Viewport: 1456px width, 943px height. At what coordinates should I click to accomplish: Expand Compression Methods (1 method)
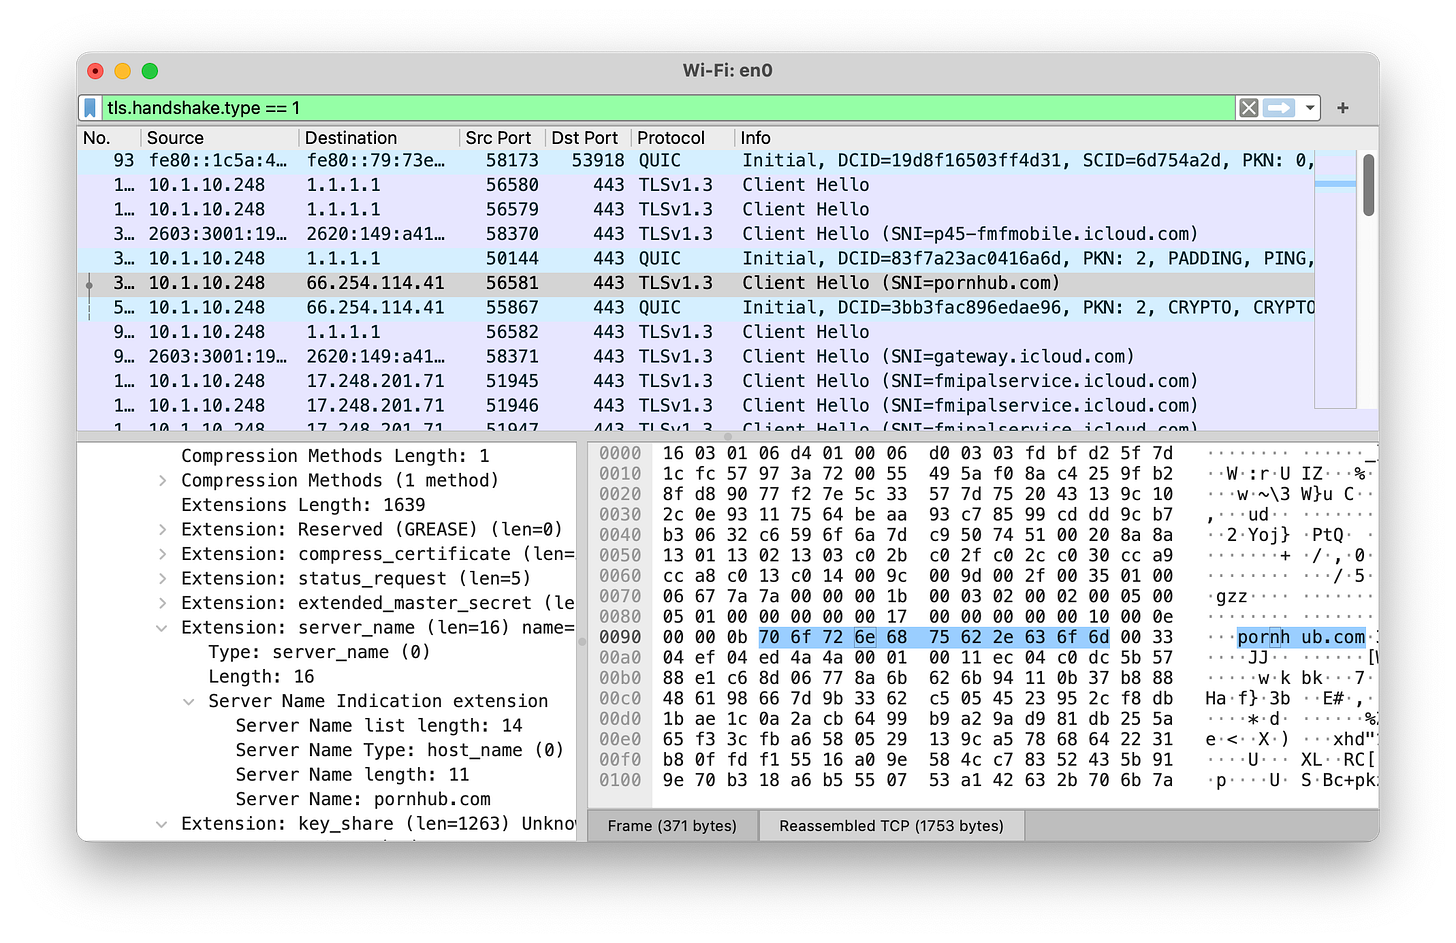click(x=163, y=481)
